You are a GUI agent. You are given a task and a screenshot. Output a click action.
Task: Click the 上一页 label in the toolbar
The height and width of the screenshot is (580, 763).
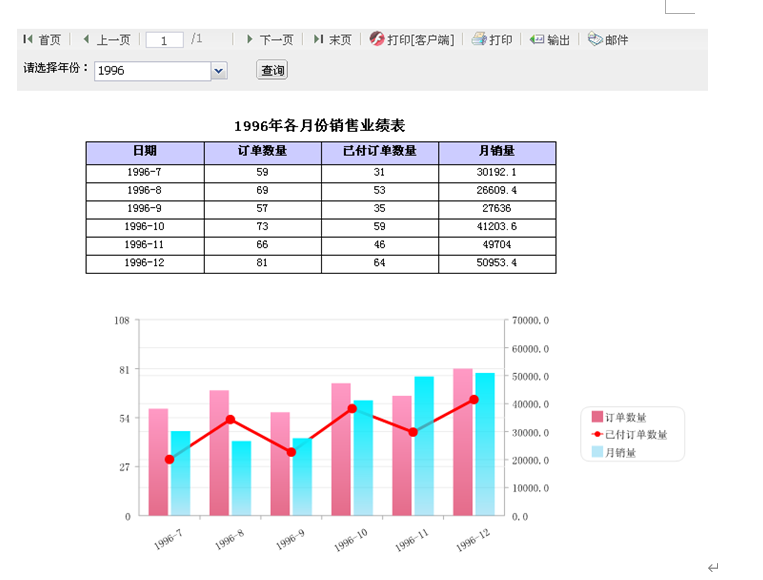[x=113, y=40]
